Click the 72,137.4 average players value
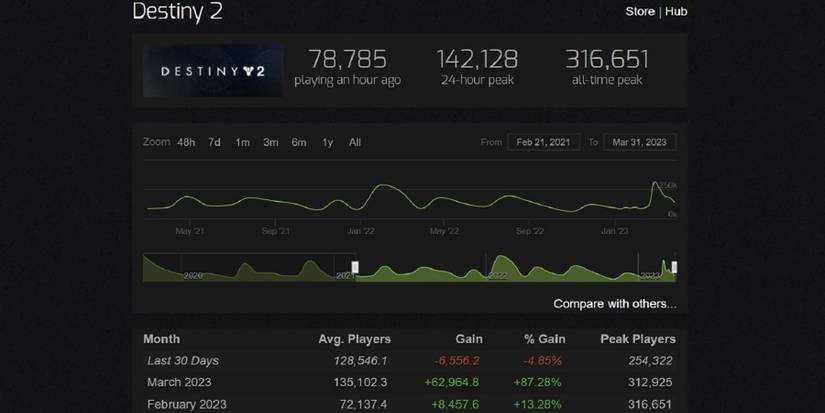Screen dimensions: 825x413 (363, 405)
